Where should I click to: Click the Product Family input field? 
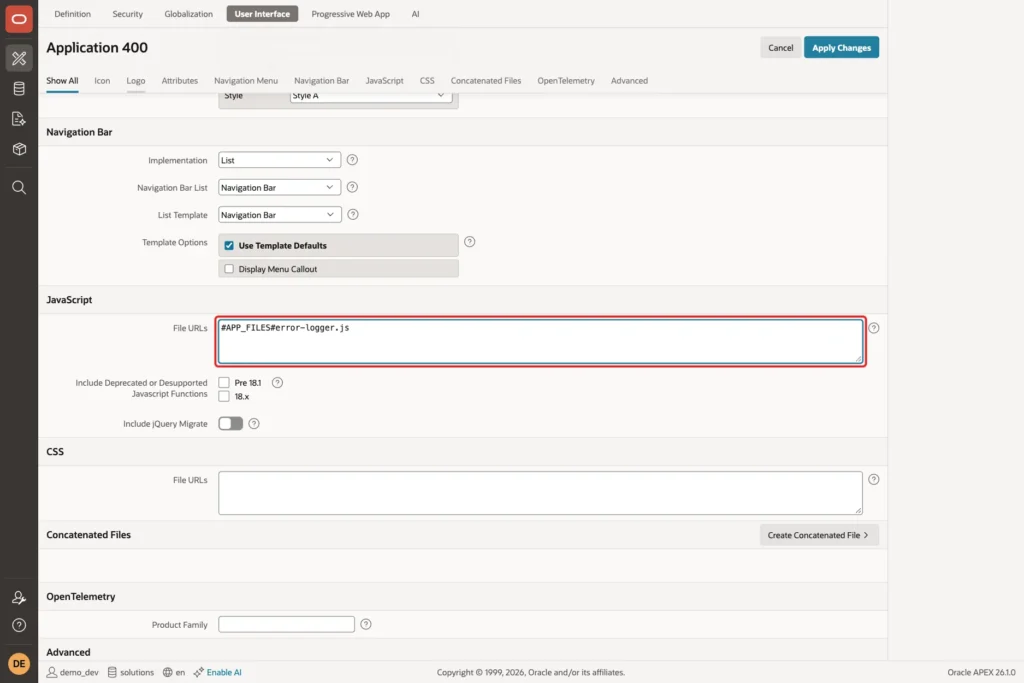pos(286,625)
